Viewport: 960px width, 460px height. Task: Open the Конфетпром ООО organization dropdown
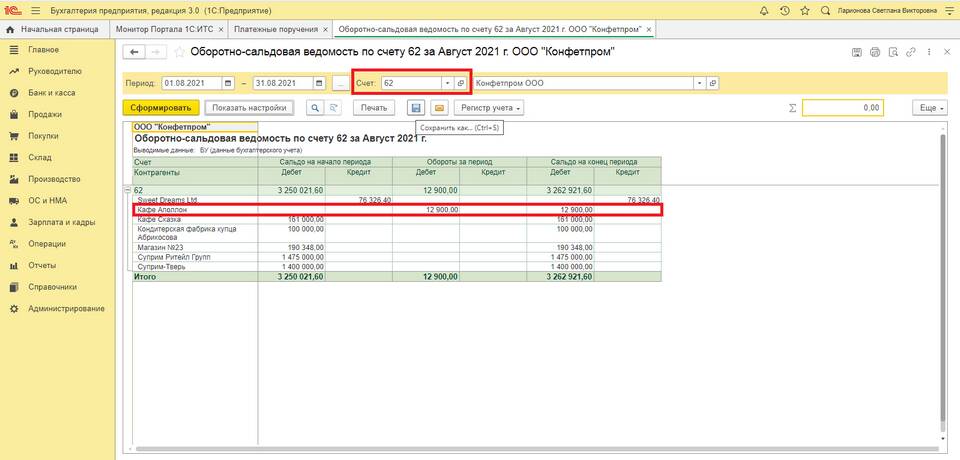[699, 83]
